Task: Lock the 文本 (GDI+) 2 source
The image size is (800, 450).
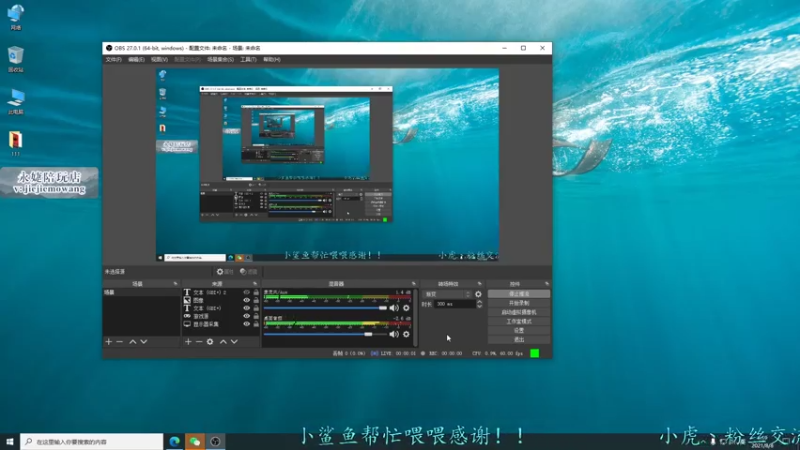Action: (x=256, y=292)
